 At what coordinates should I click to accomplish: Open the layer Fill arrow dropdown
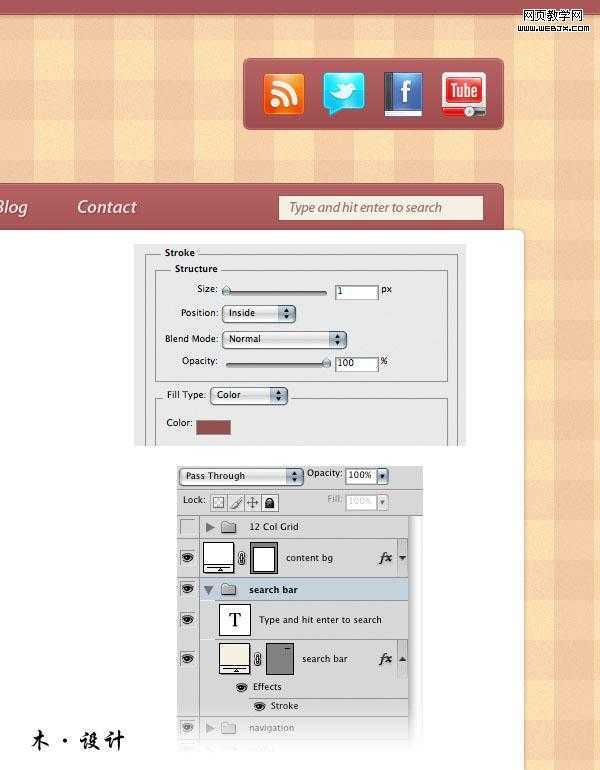[x=382, y=502]
